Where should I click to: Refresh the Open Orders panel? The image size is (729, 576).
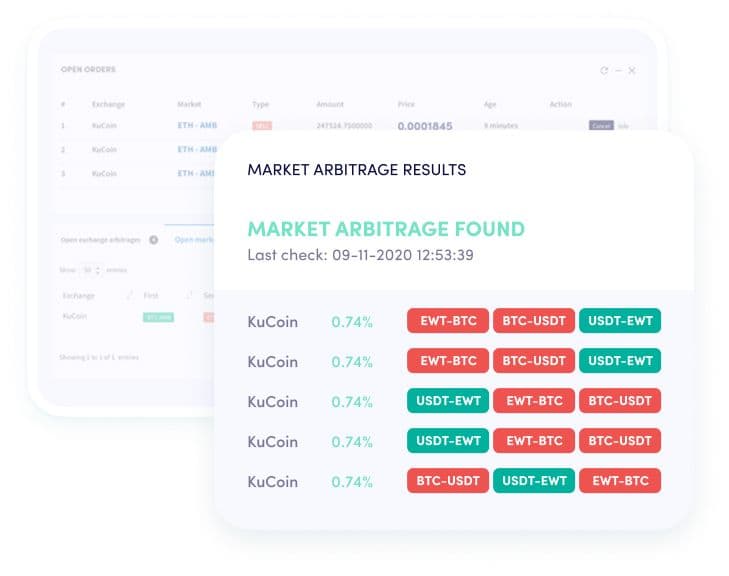pyautogui.click(x=604, y=71)
